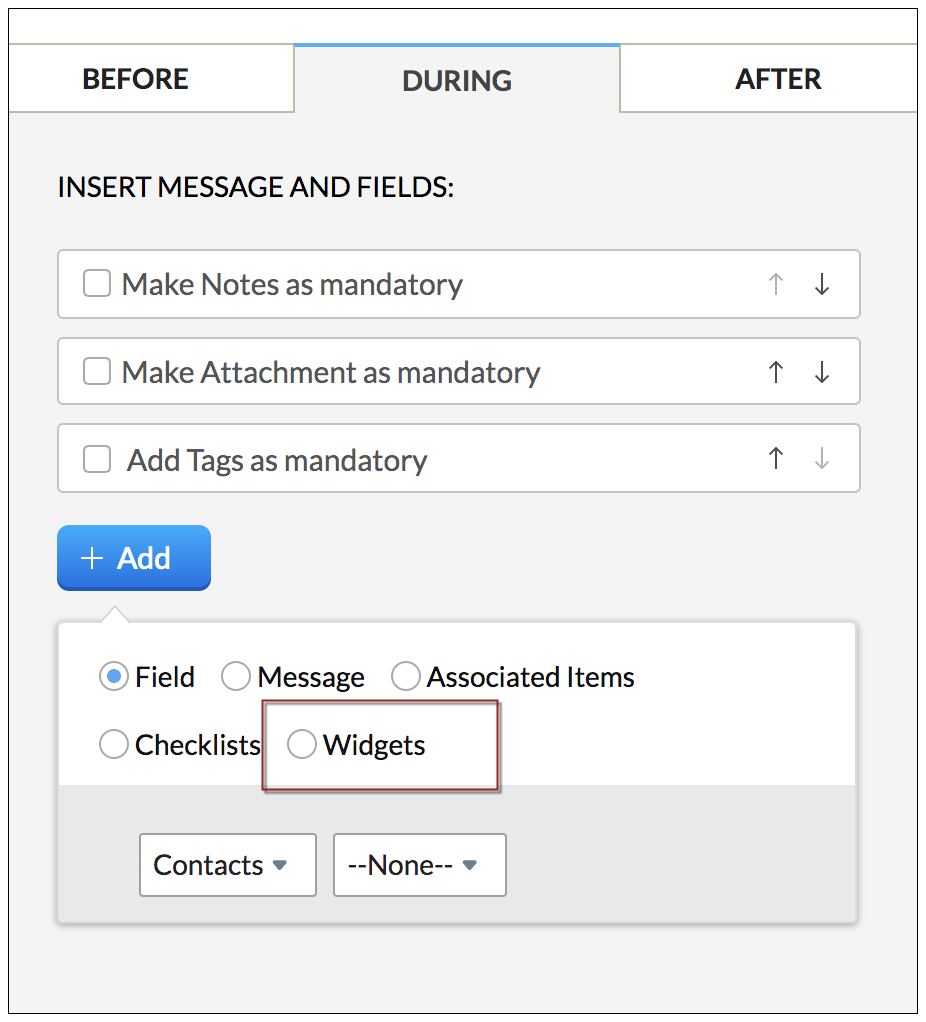Viewport: 926px width, 1022px height.
Task: Expand the --None-- field dropdown
Action: 419,865
